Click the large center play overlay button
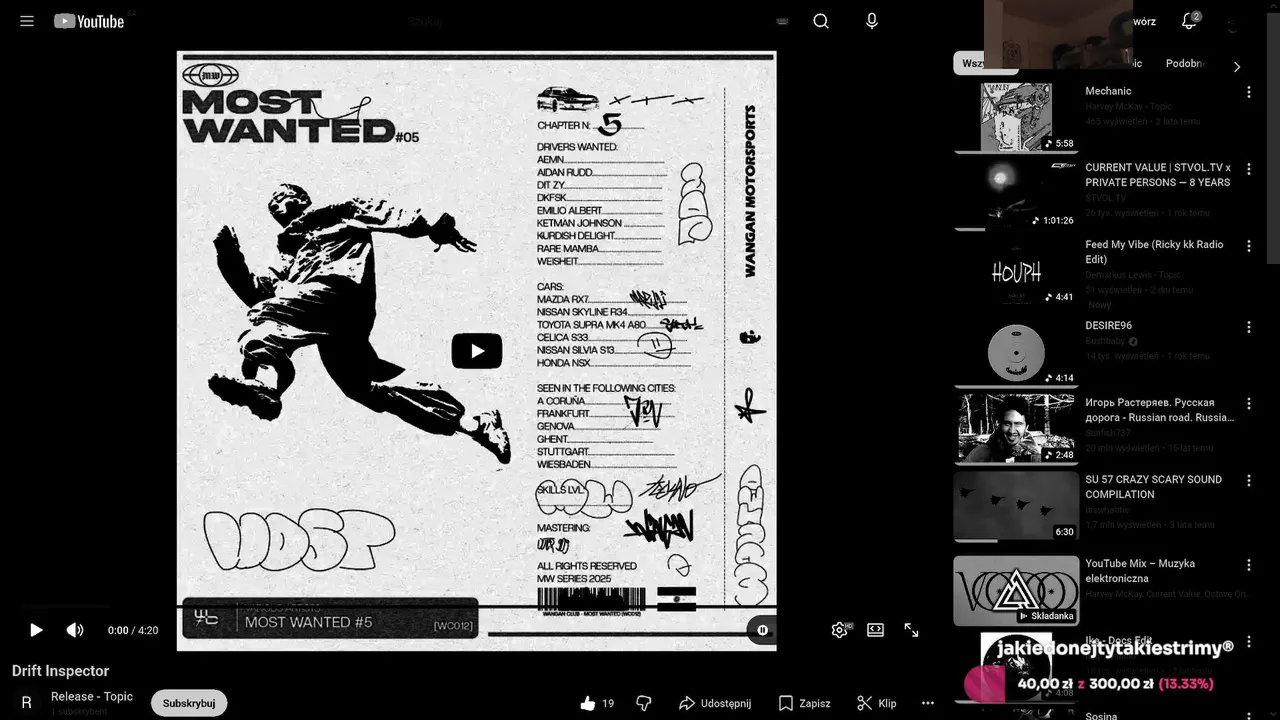The image size is (1280, 720). [477, 351]
